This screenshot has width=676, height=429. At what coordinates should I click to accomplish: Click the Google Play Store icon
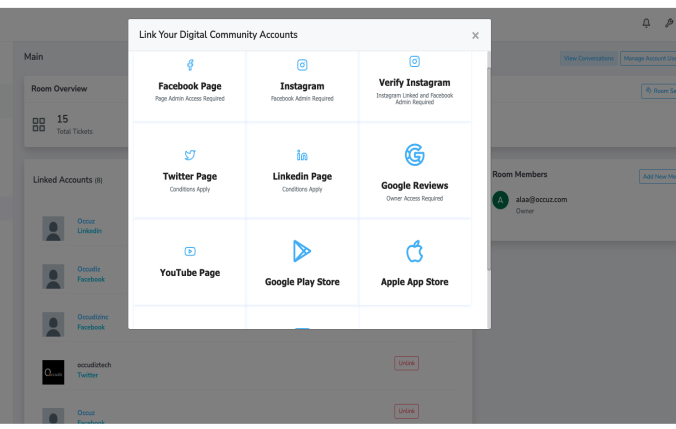pos(302,253)
